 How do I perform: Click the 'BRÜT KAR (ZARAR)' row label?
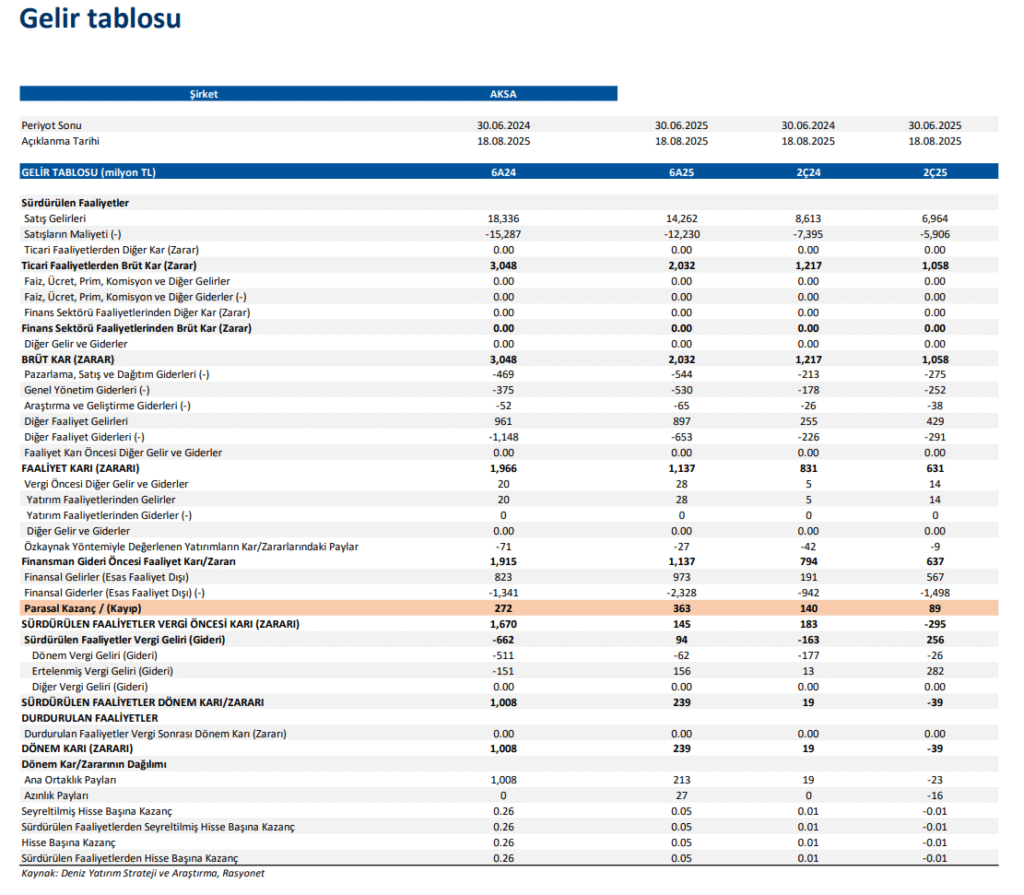click(67, 360)
